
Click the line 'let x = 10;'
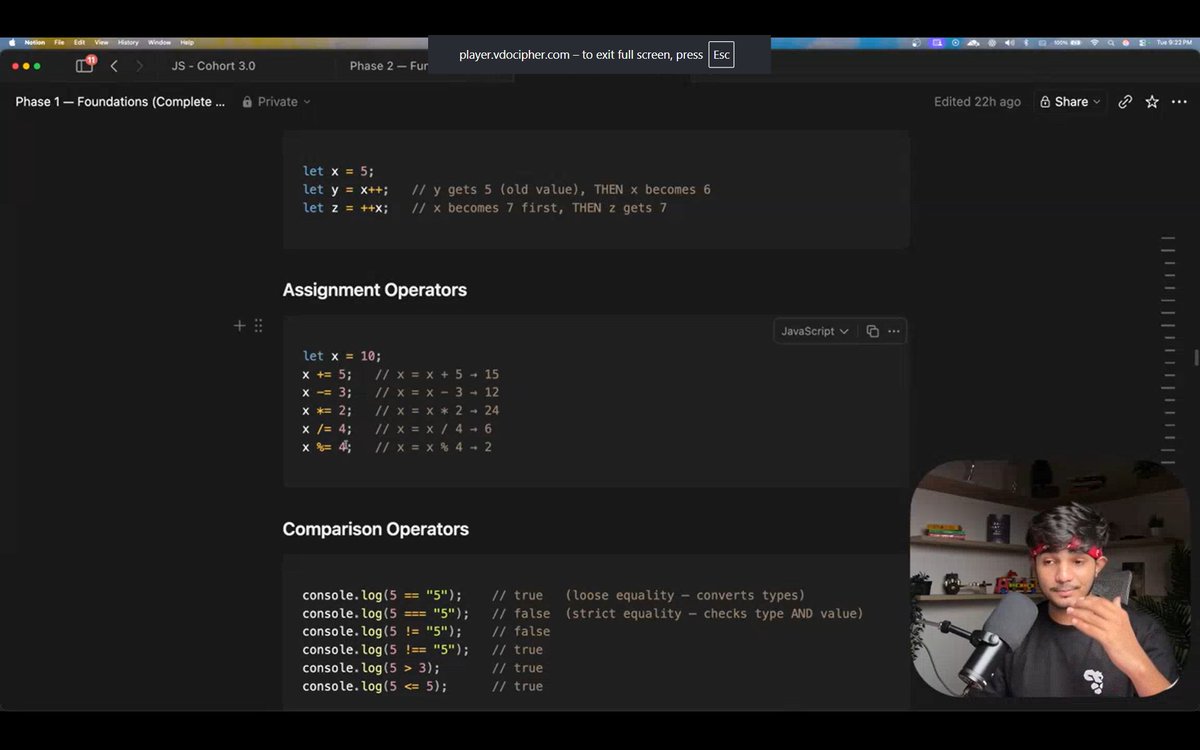pos(342,356)
